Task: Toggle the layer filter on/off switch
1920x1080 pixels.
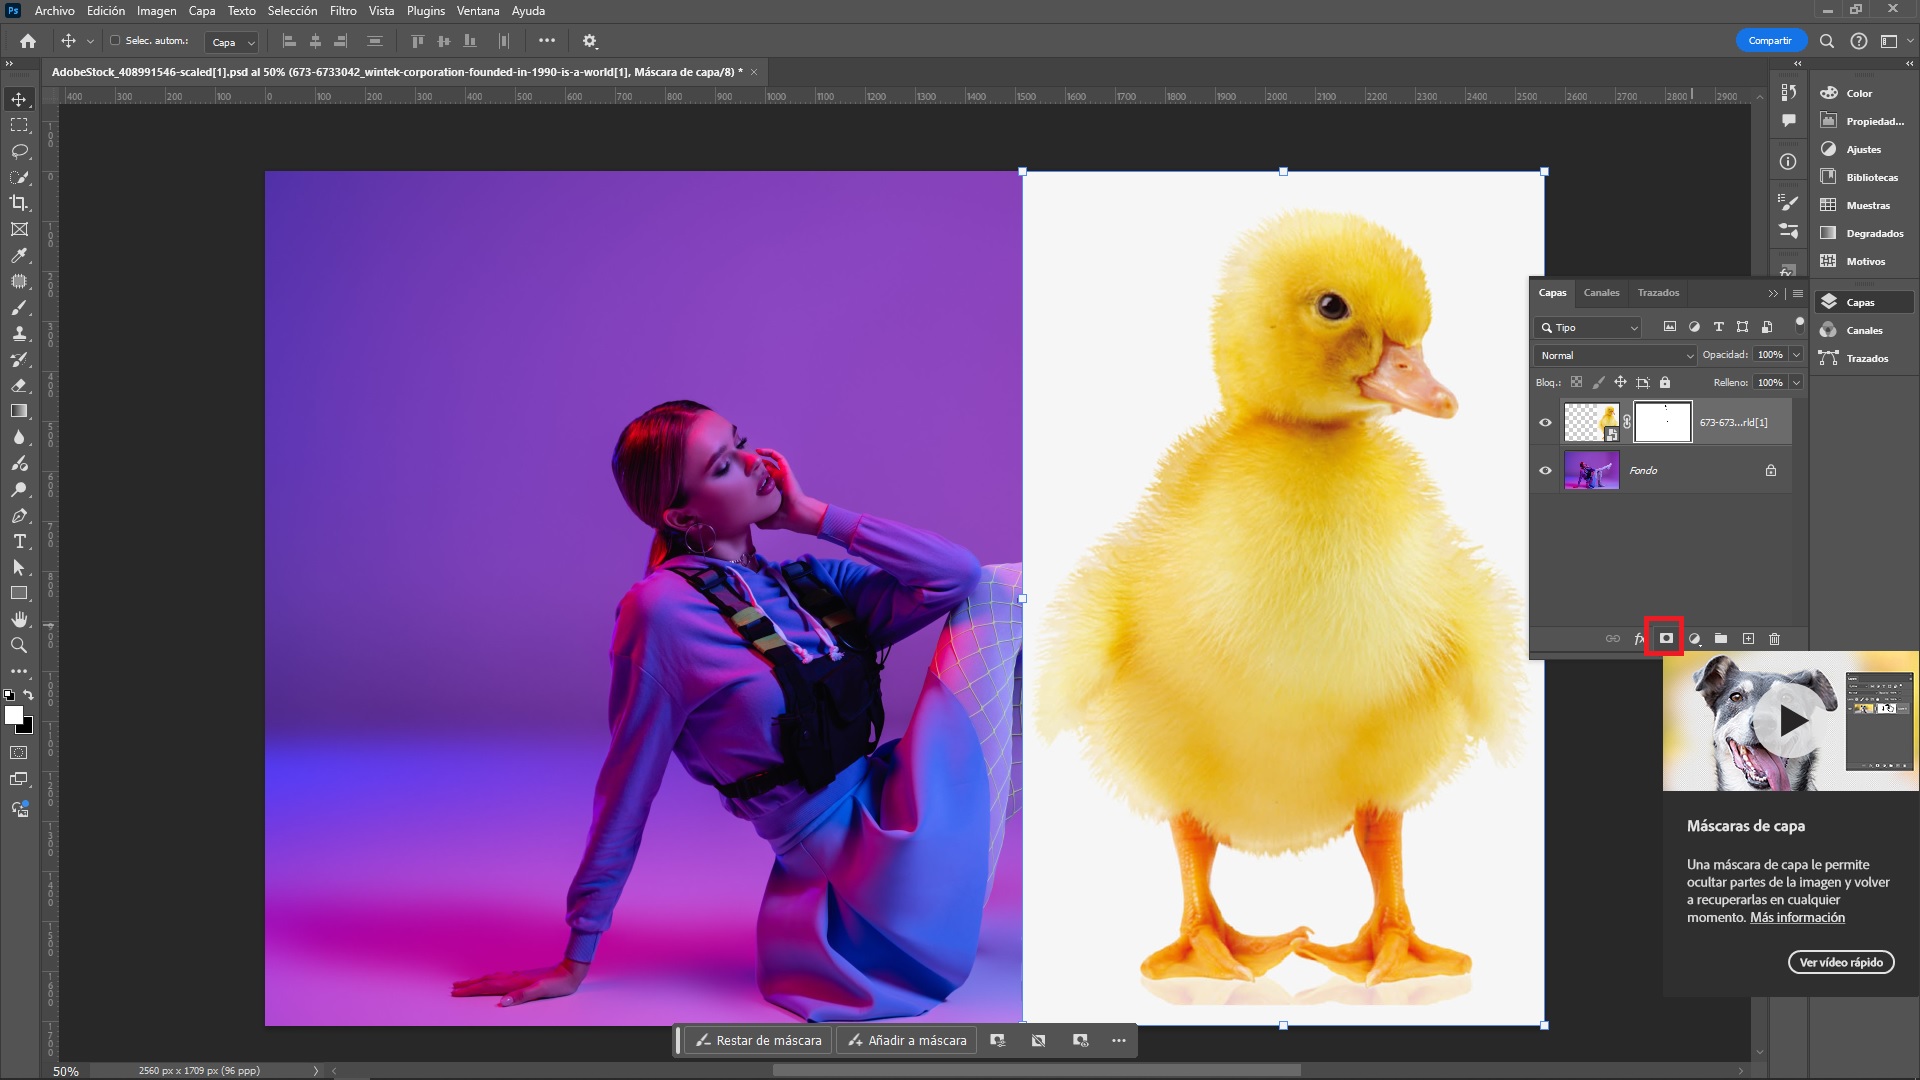Action: point(1799,324)
